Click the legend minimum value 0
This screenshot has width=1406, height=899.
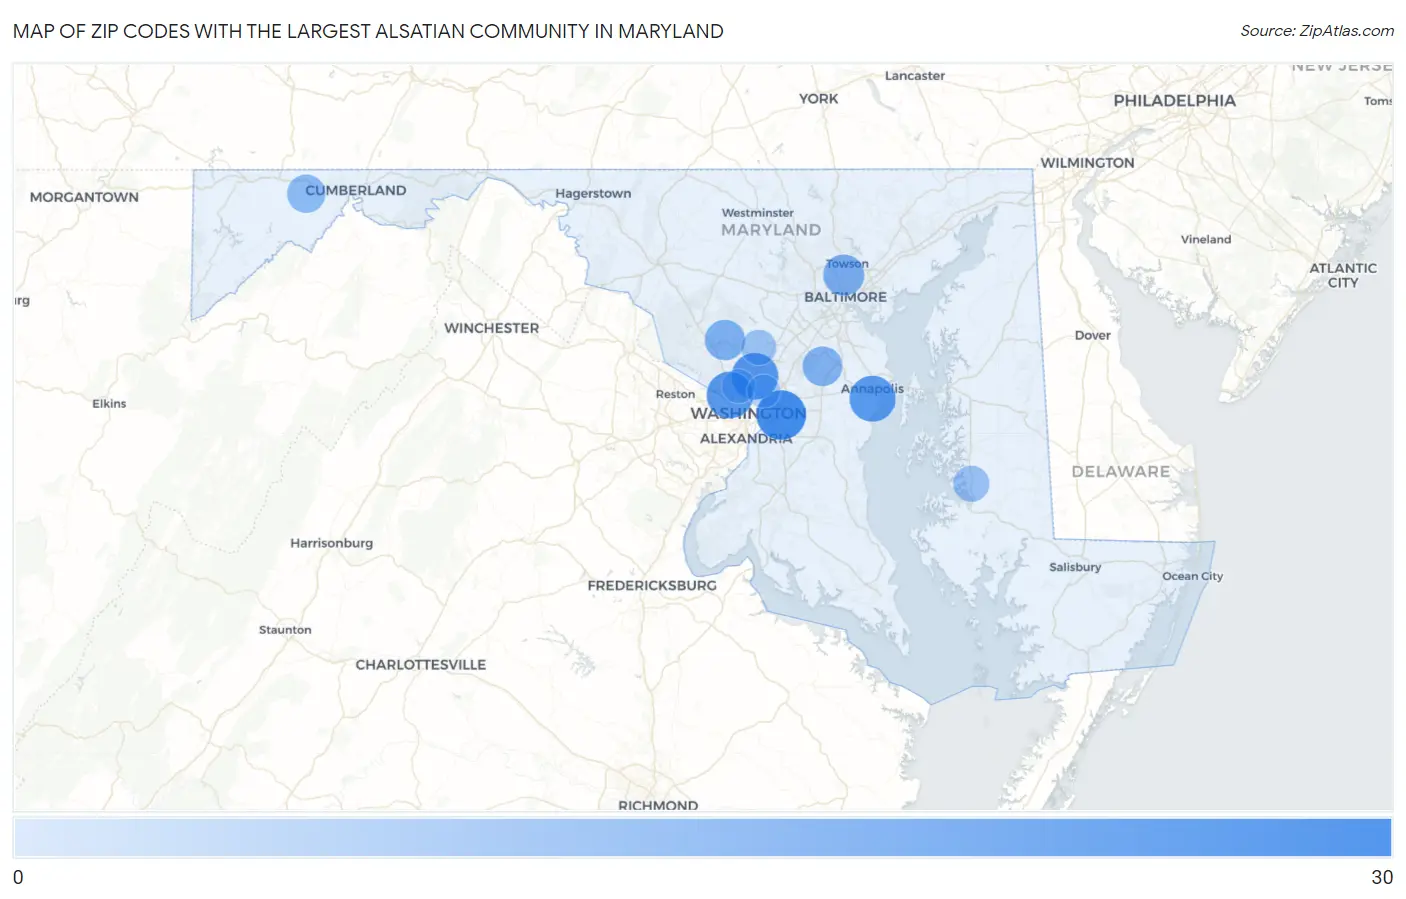click(18, 877)
